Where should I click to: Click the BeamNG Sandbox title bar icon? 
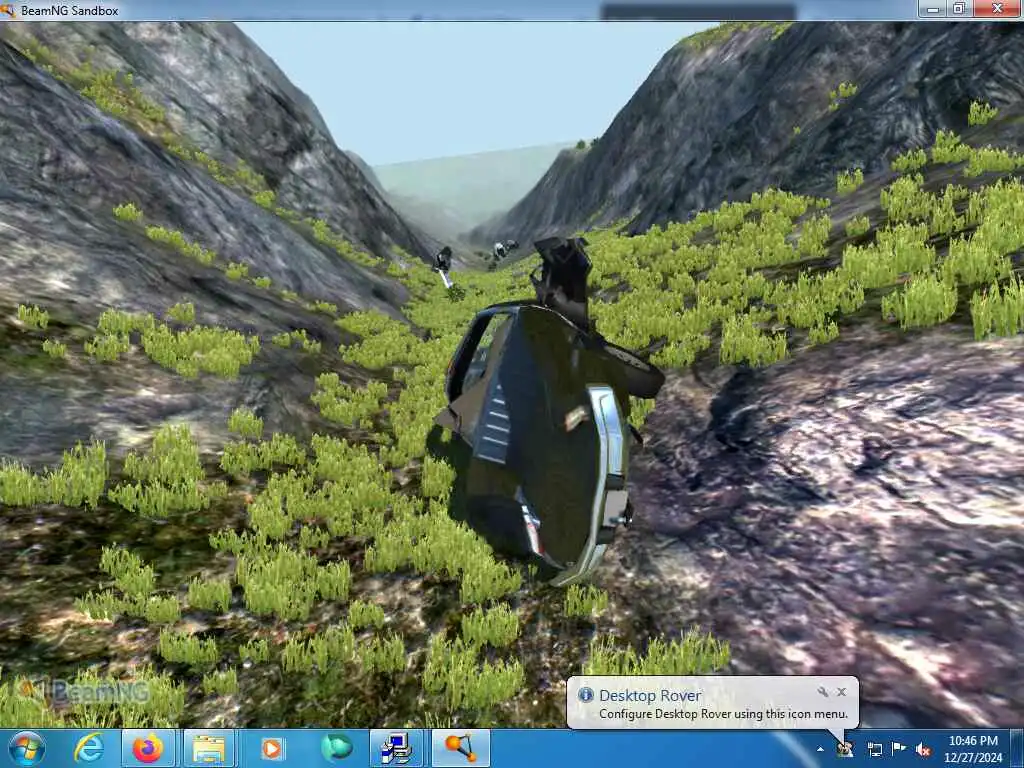tap(7, 10)
